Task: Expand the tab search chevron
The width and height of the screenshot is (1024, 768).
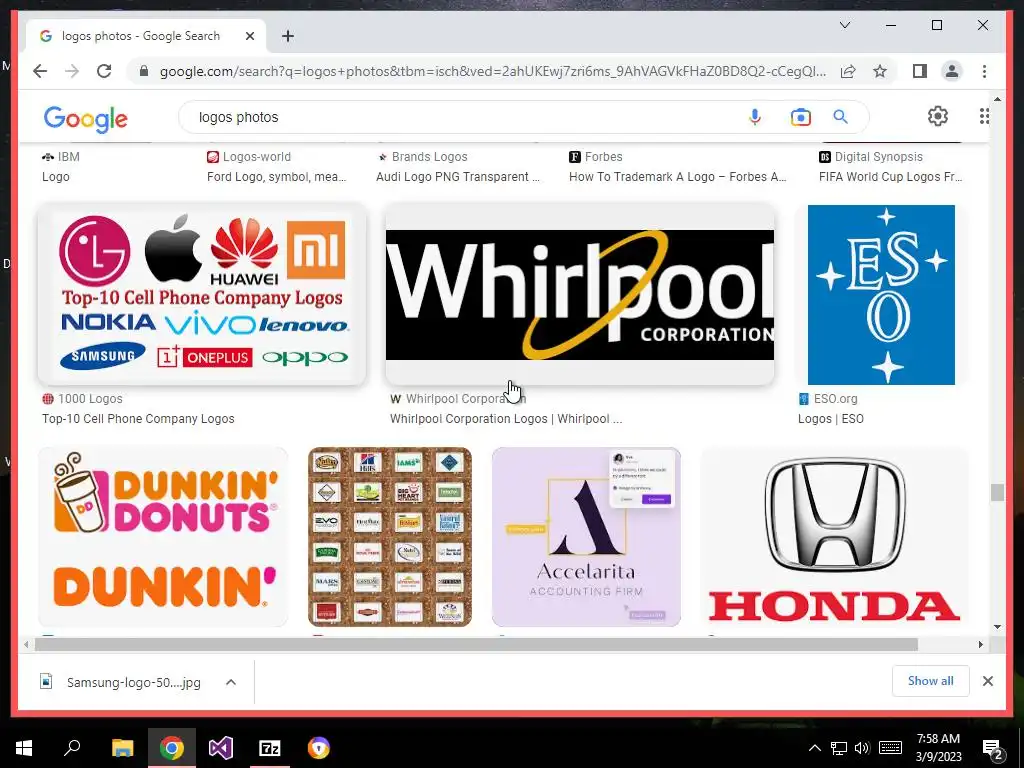Action: pyautogui.click(x=844, y=25)
